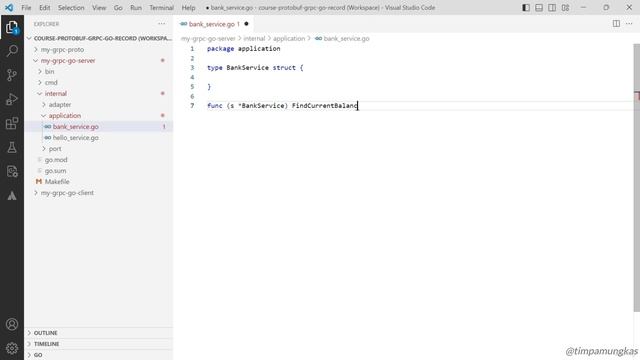Toggle secondary side bar layout icon
The image size is (640, 360).
point(552,7)
